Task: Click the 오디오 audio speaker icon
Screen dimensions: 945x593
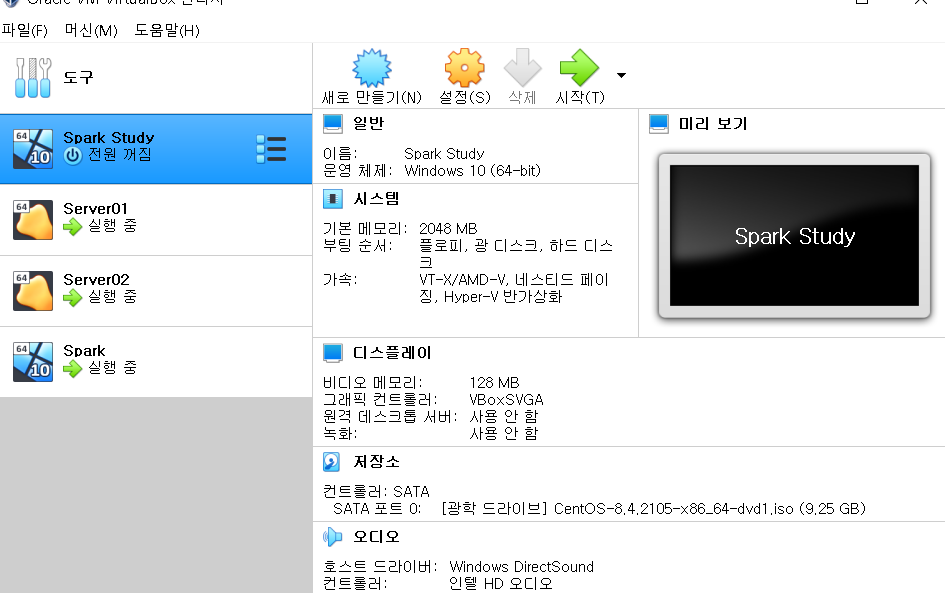Action: (x=332, y=537)
